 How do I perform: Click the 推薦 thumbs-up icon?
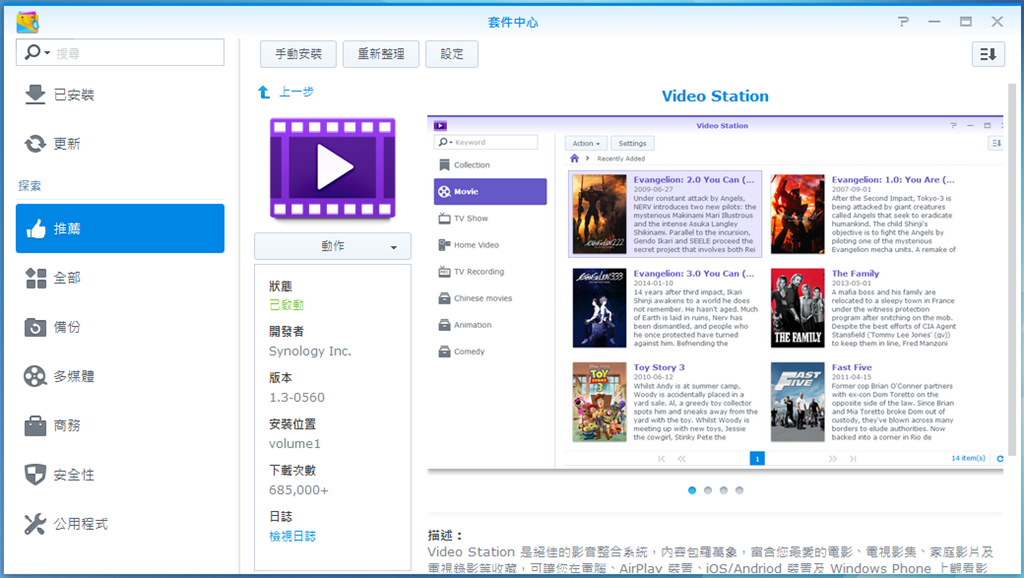(36, 229)
